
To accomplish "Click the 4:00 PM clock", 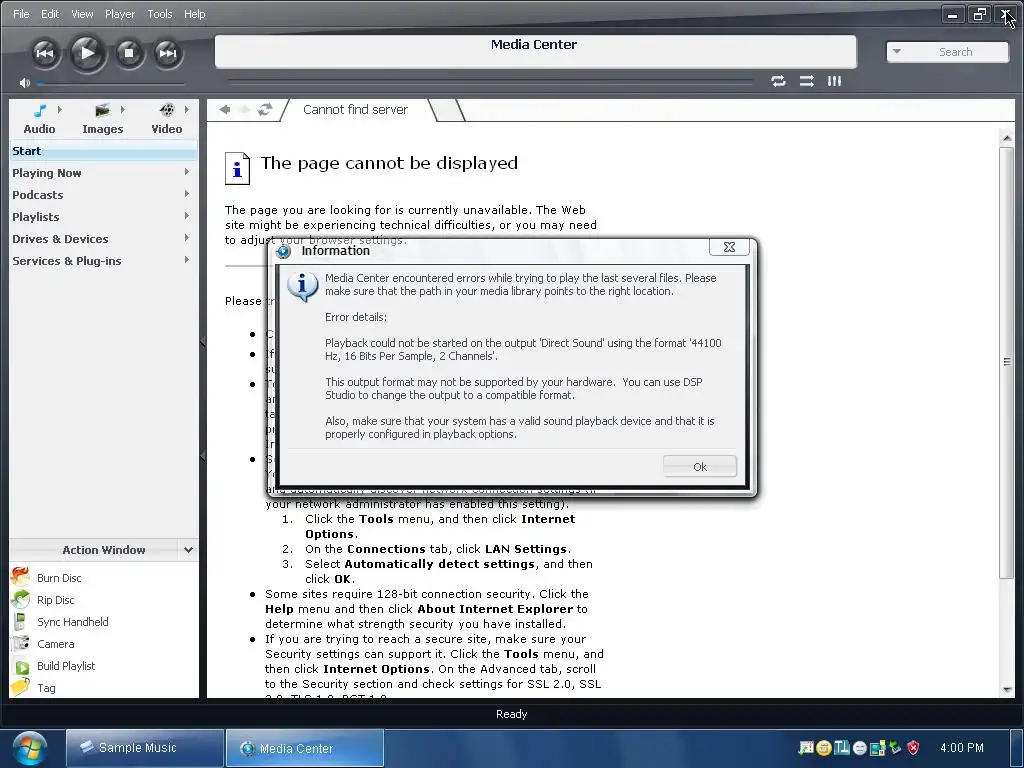I will coord(961,748).
